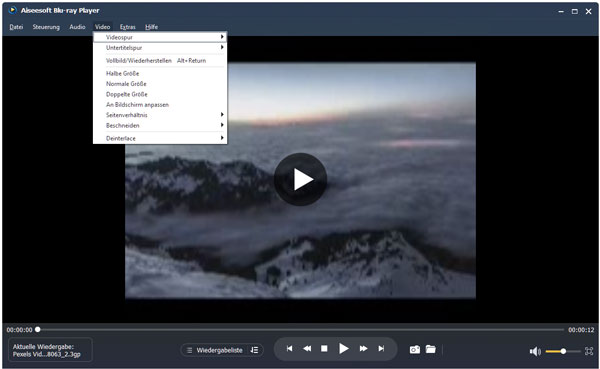Viewport: 600px width, 369px height.
Task: Select An Bildschirm anpassen
Action: [x=160, y=104]
